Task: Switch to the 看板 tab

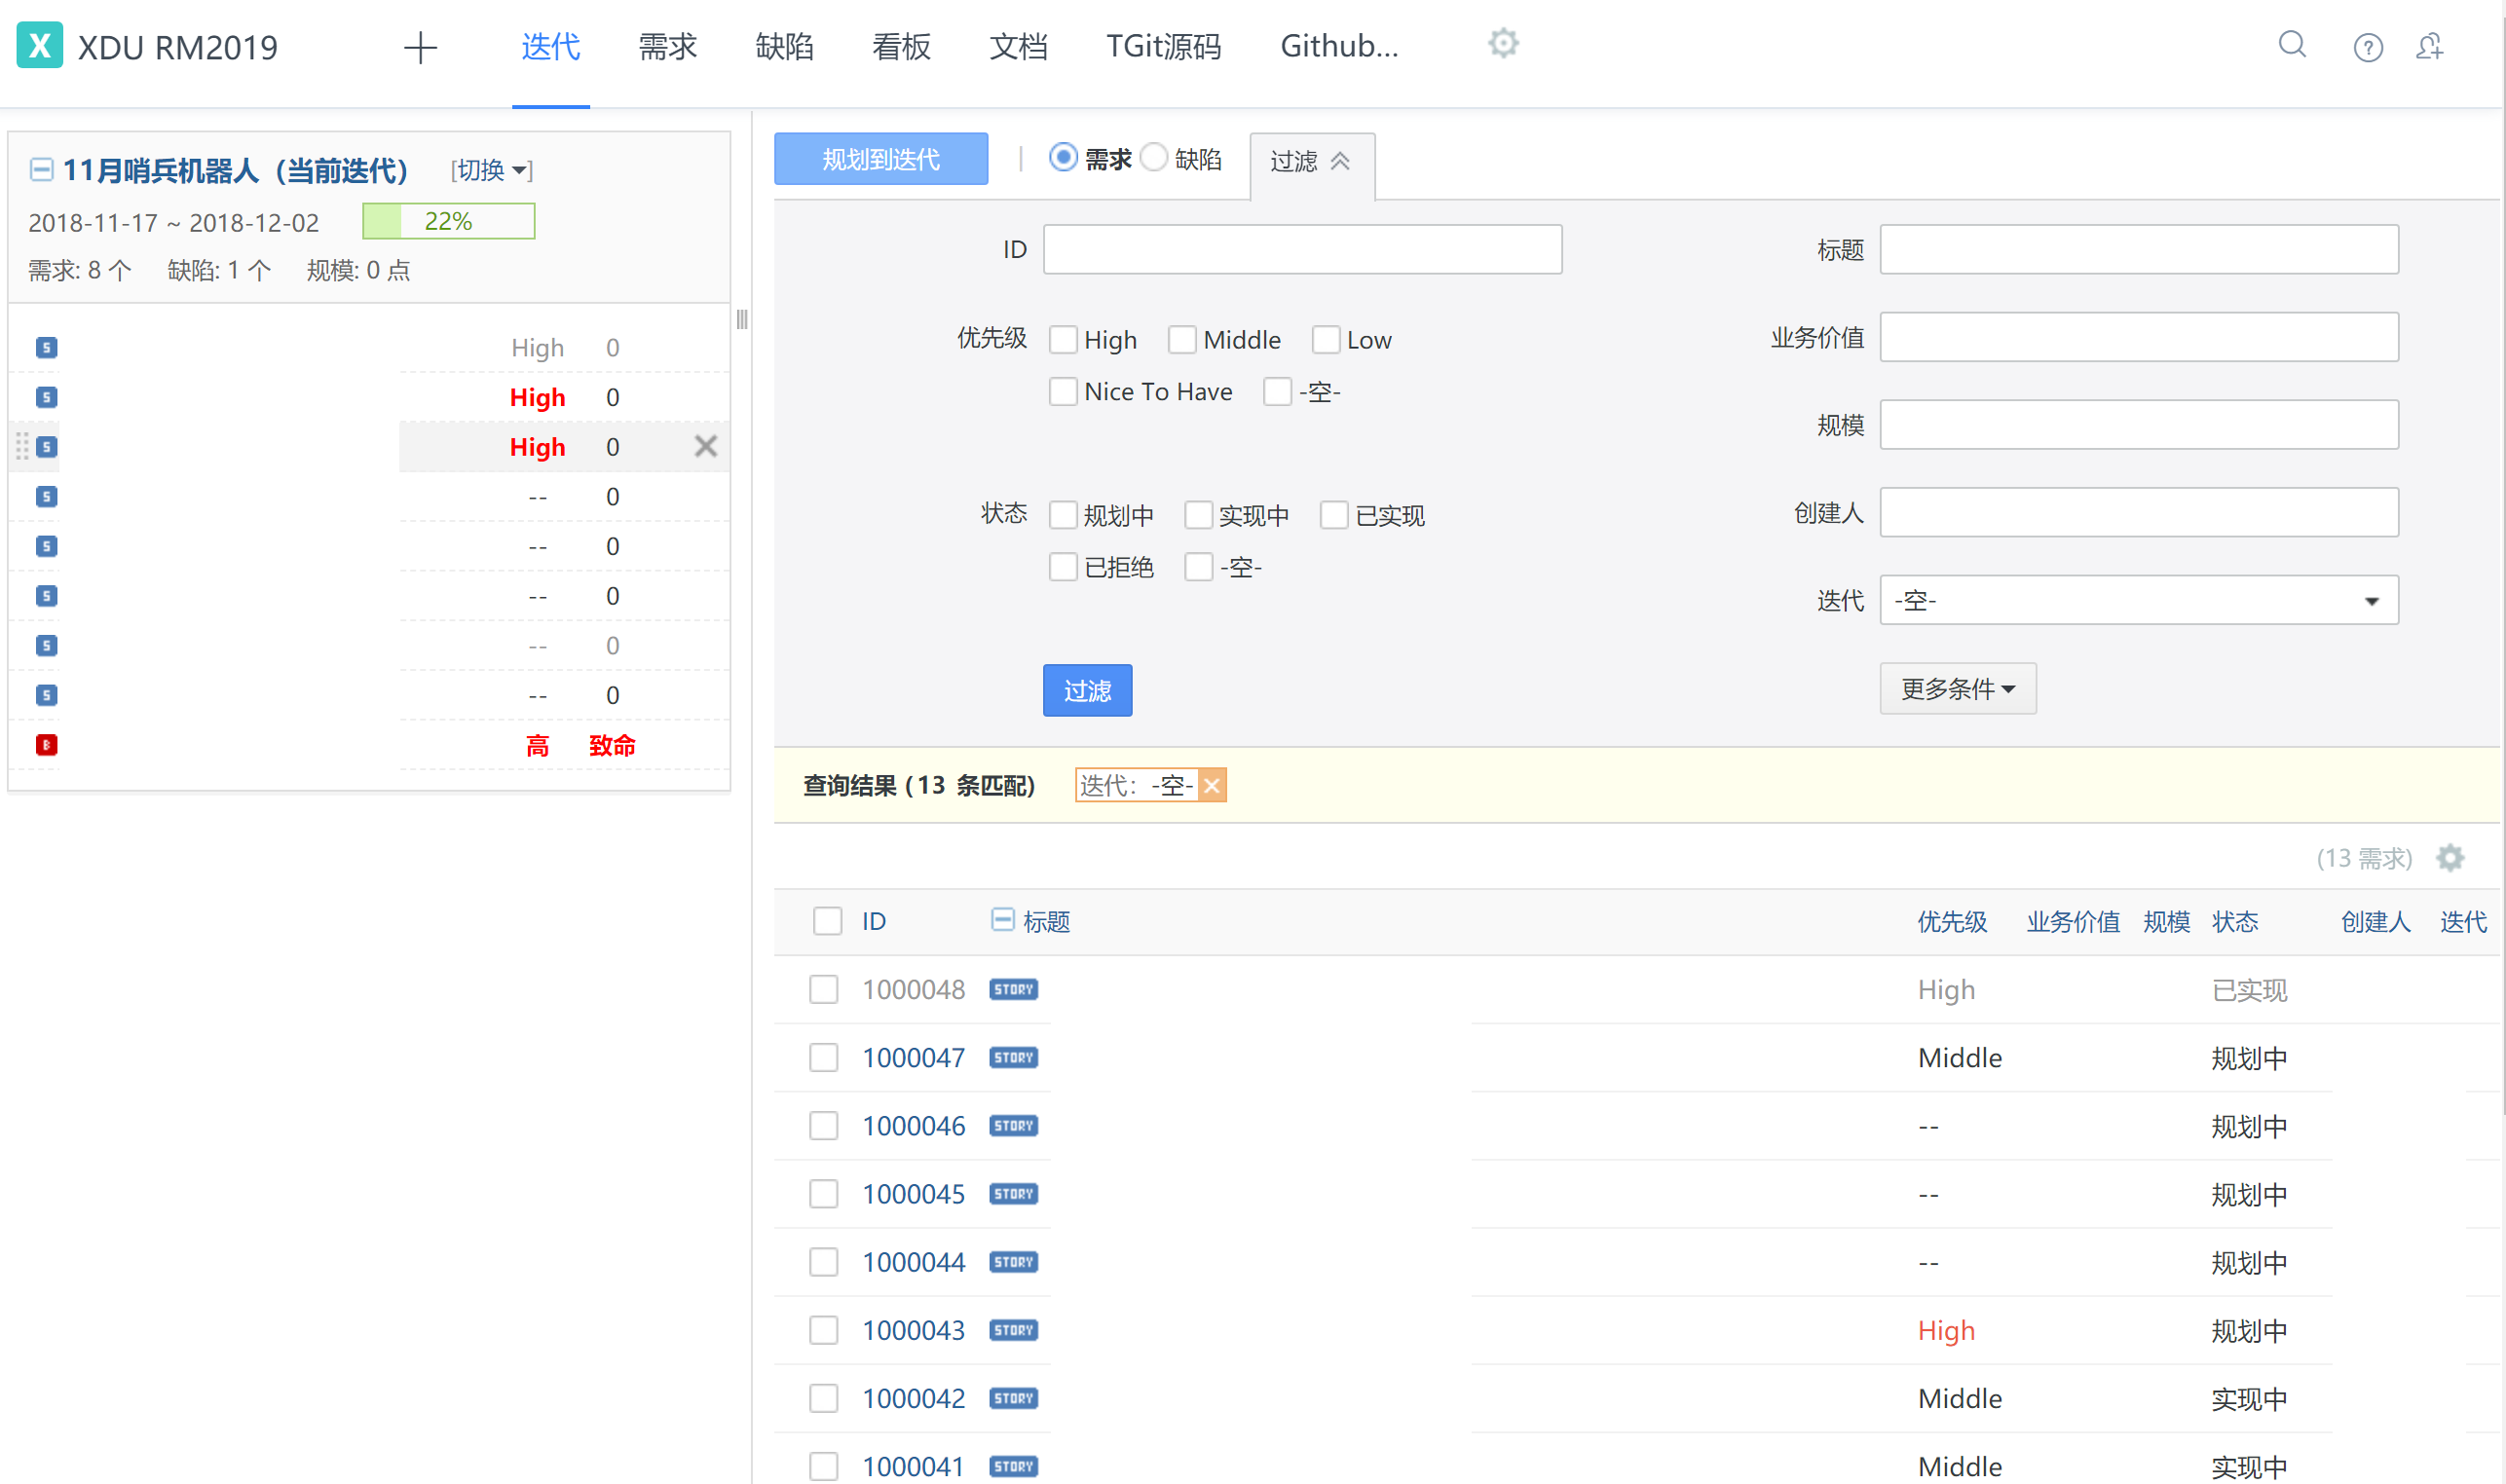Action: (x=901, y=47)
